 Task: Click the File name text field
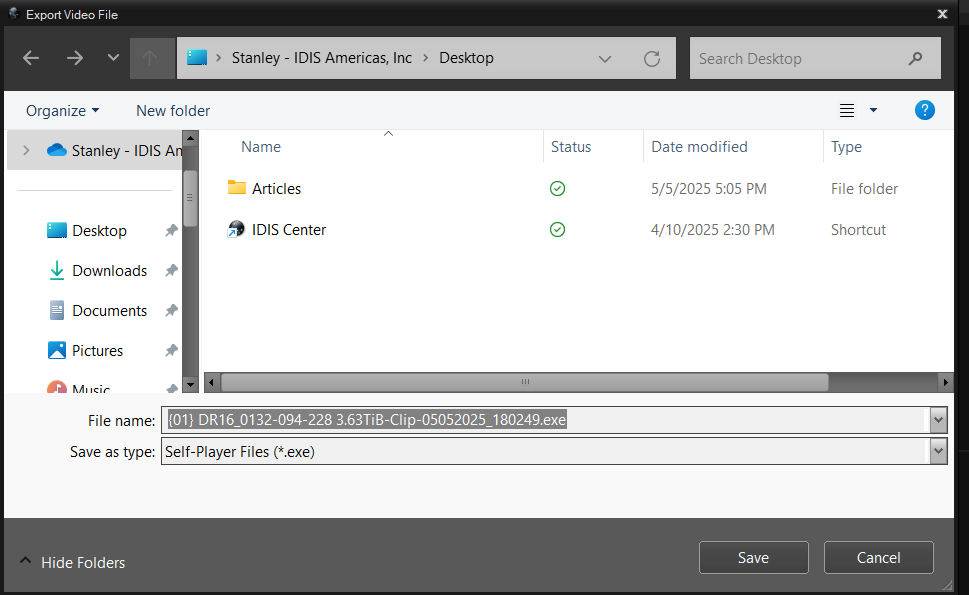[546, 420]
